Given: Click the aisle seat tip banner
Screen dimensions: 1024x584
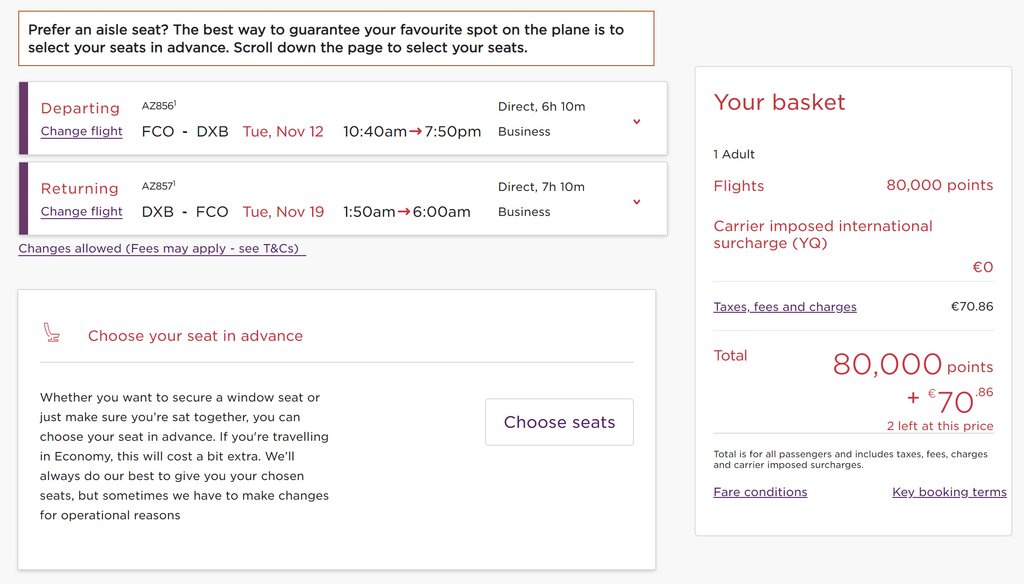Looking at the screenshot, I should click(x=336, y=39).
